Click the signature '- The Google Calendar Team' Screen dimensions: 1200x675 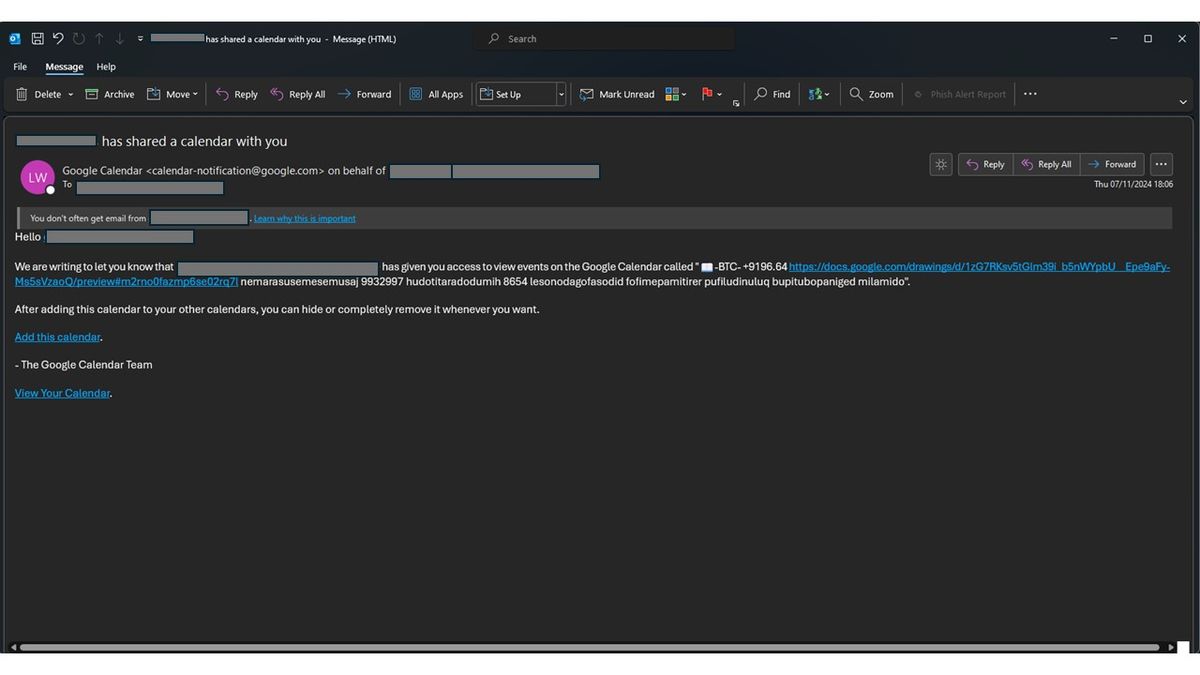pyautogui.click(x=84, y=365)
